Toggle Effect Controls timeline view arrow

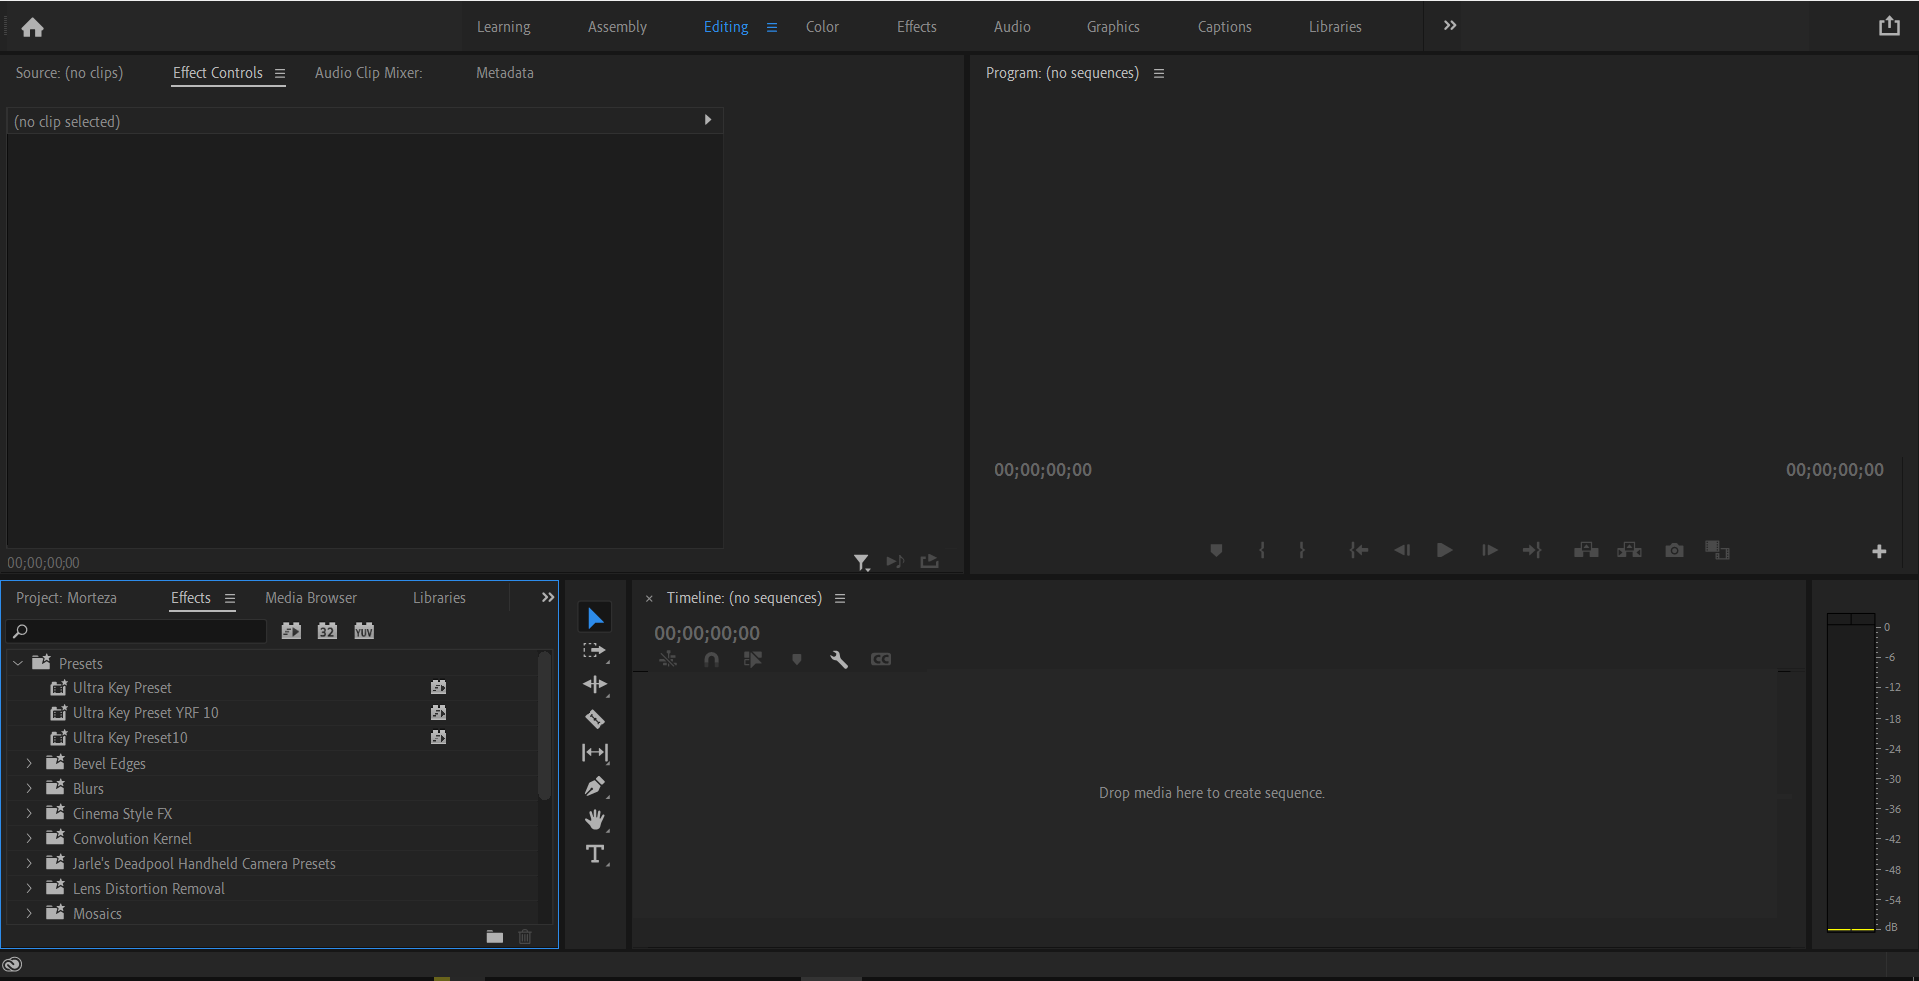708,120
